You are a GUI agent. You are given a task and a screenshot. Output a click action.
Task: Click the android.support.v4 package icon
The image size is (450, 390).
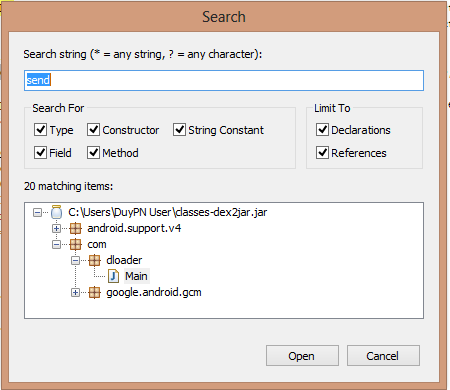(75, 228)
